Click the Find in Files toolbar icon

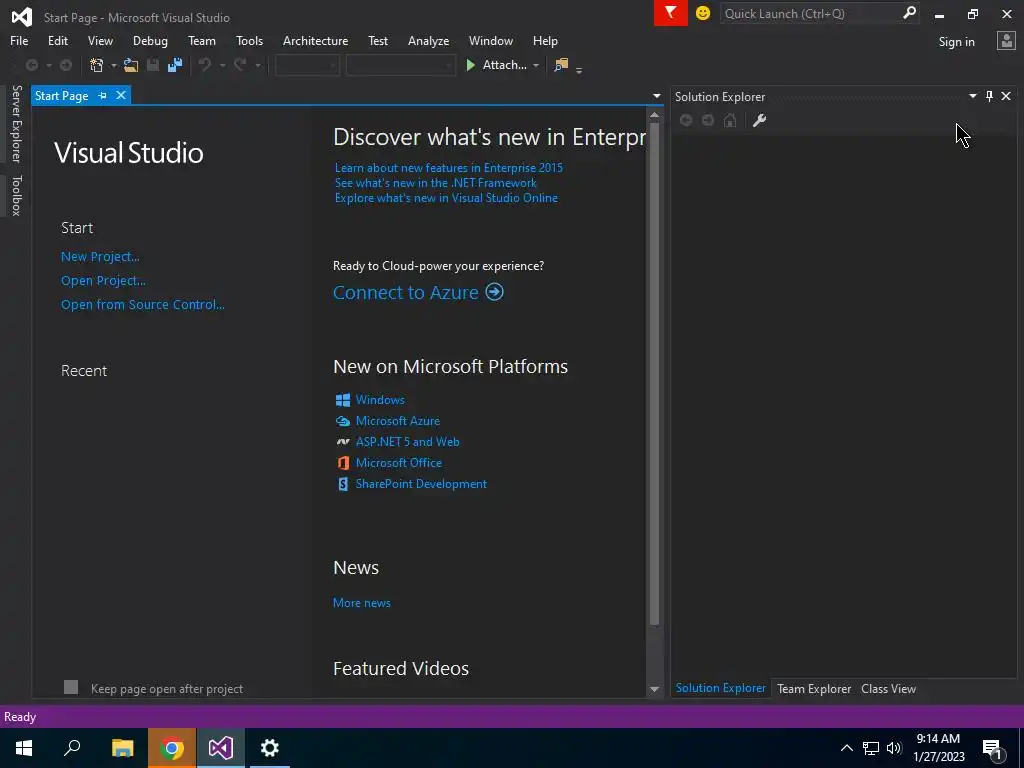[x=561, y=65]
